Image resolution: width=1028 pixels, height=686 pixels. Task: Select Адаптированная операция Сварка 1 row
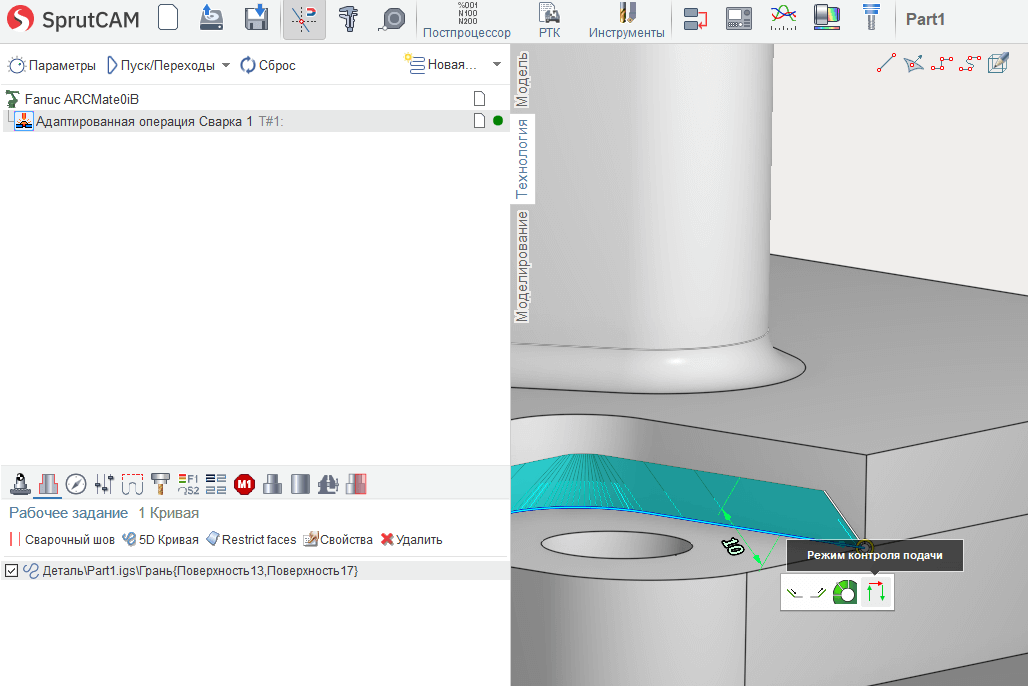tap(256, 121)
